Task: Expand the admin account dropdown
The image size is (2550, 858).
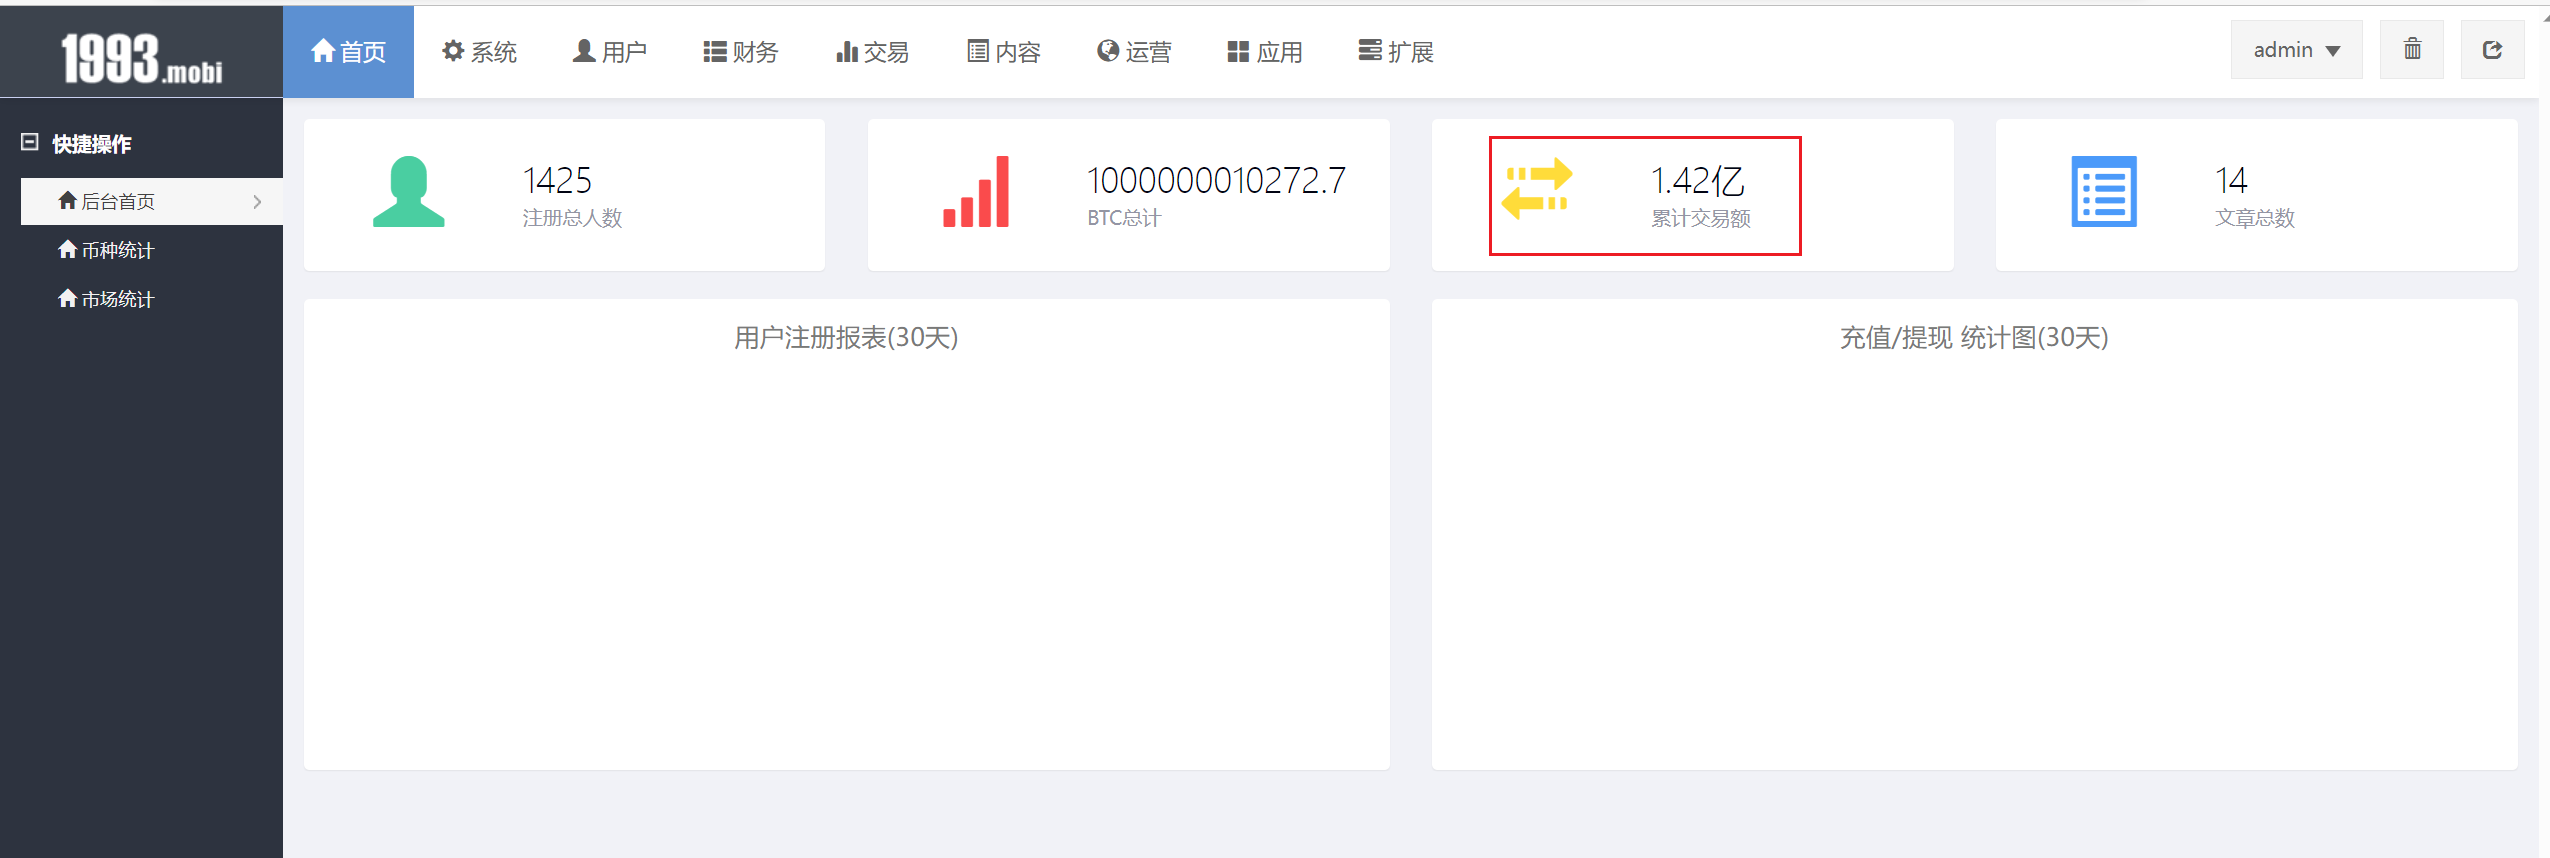Action: coord(2296,50)
